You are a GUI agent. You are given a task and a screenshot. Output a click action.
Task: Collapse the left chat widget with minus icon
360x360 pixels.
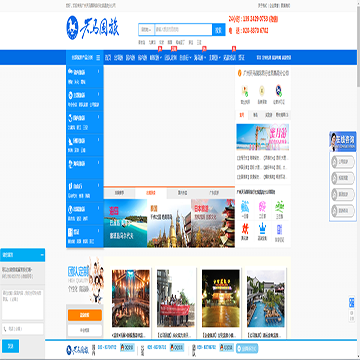pyautogui.click(x=42, y=255)
